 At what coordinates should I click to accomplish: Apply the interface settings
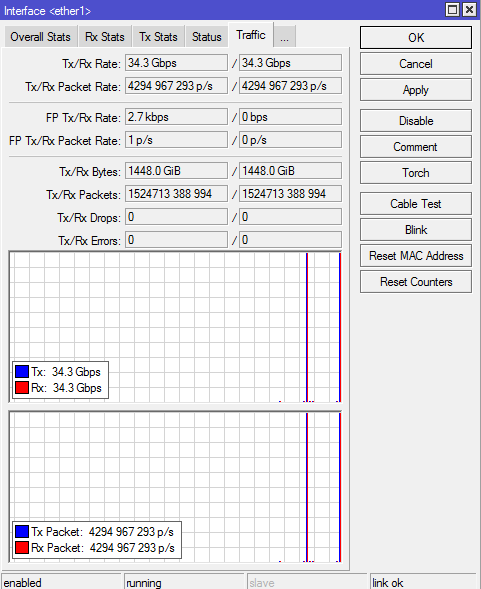(x=416, y=90)
